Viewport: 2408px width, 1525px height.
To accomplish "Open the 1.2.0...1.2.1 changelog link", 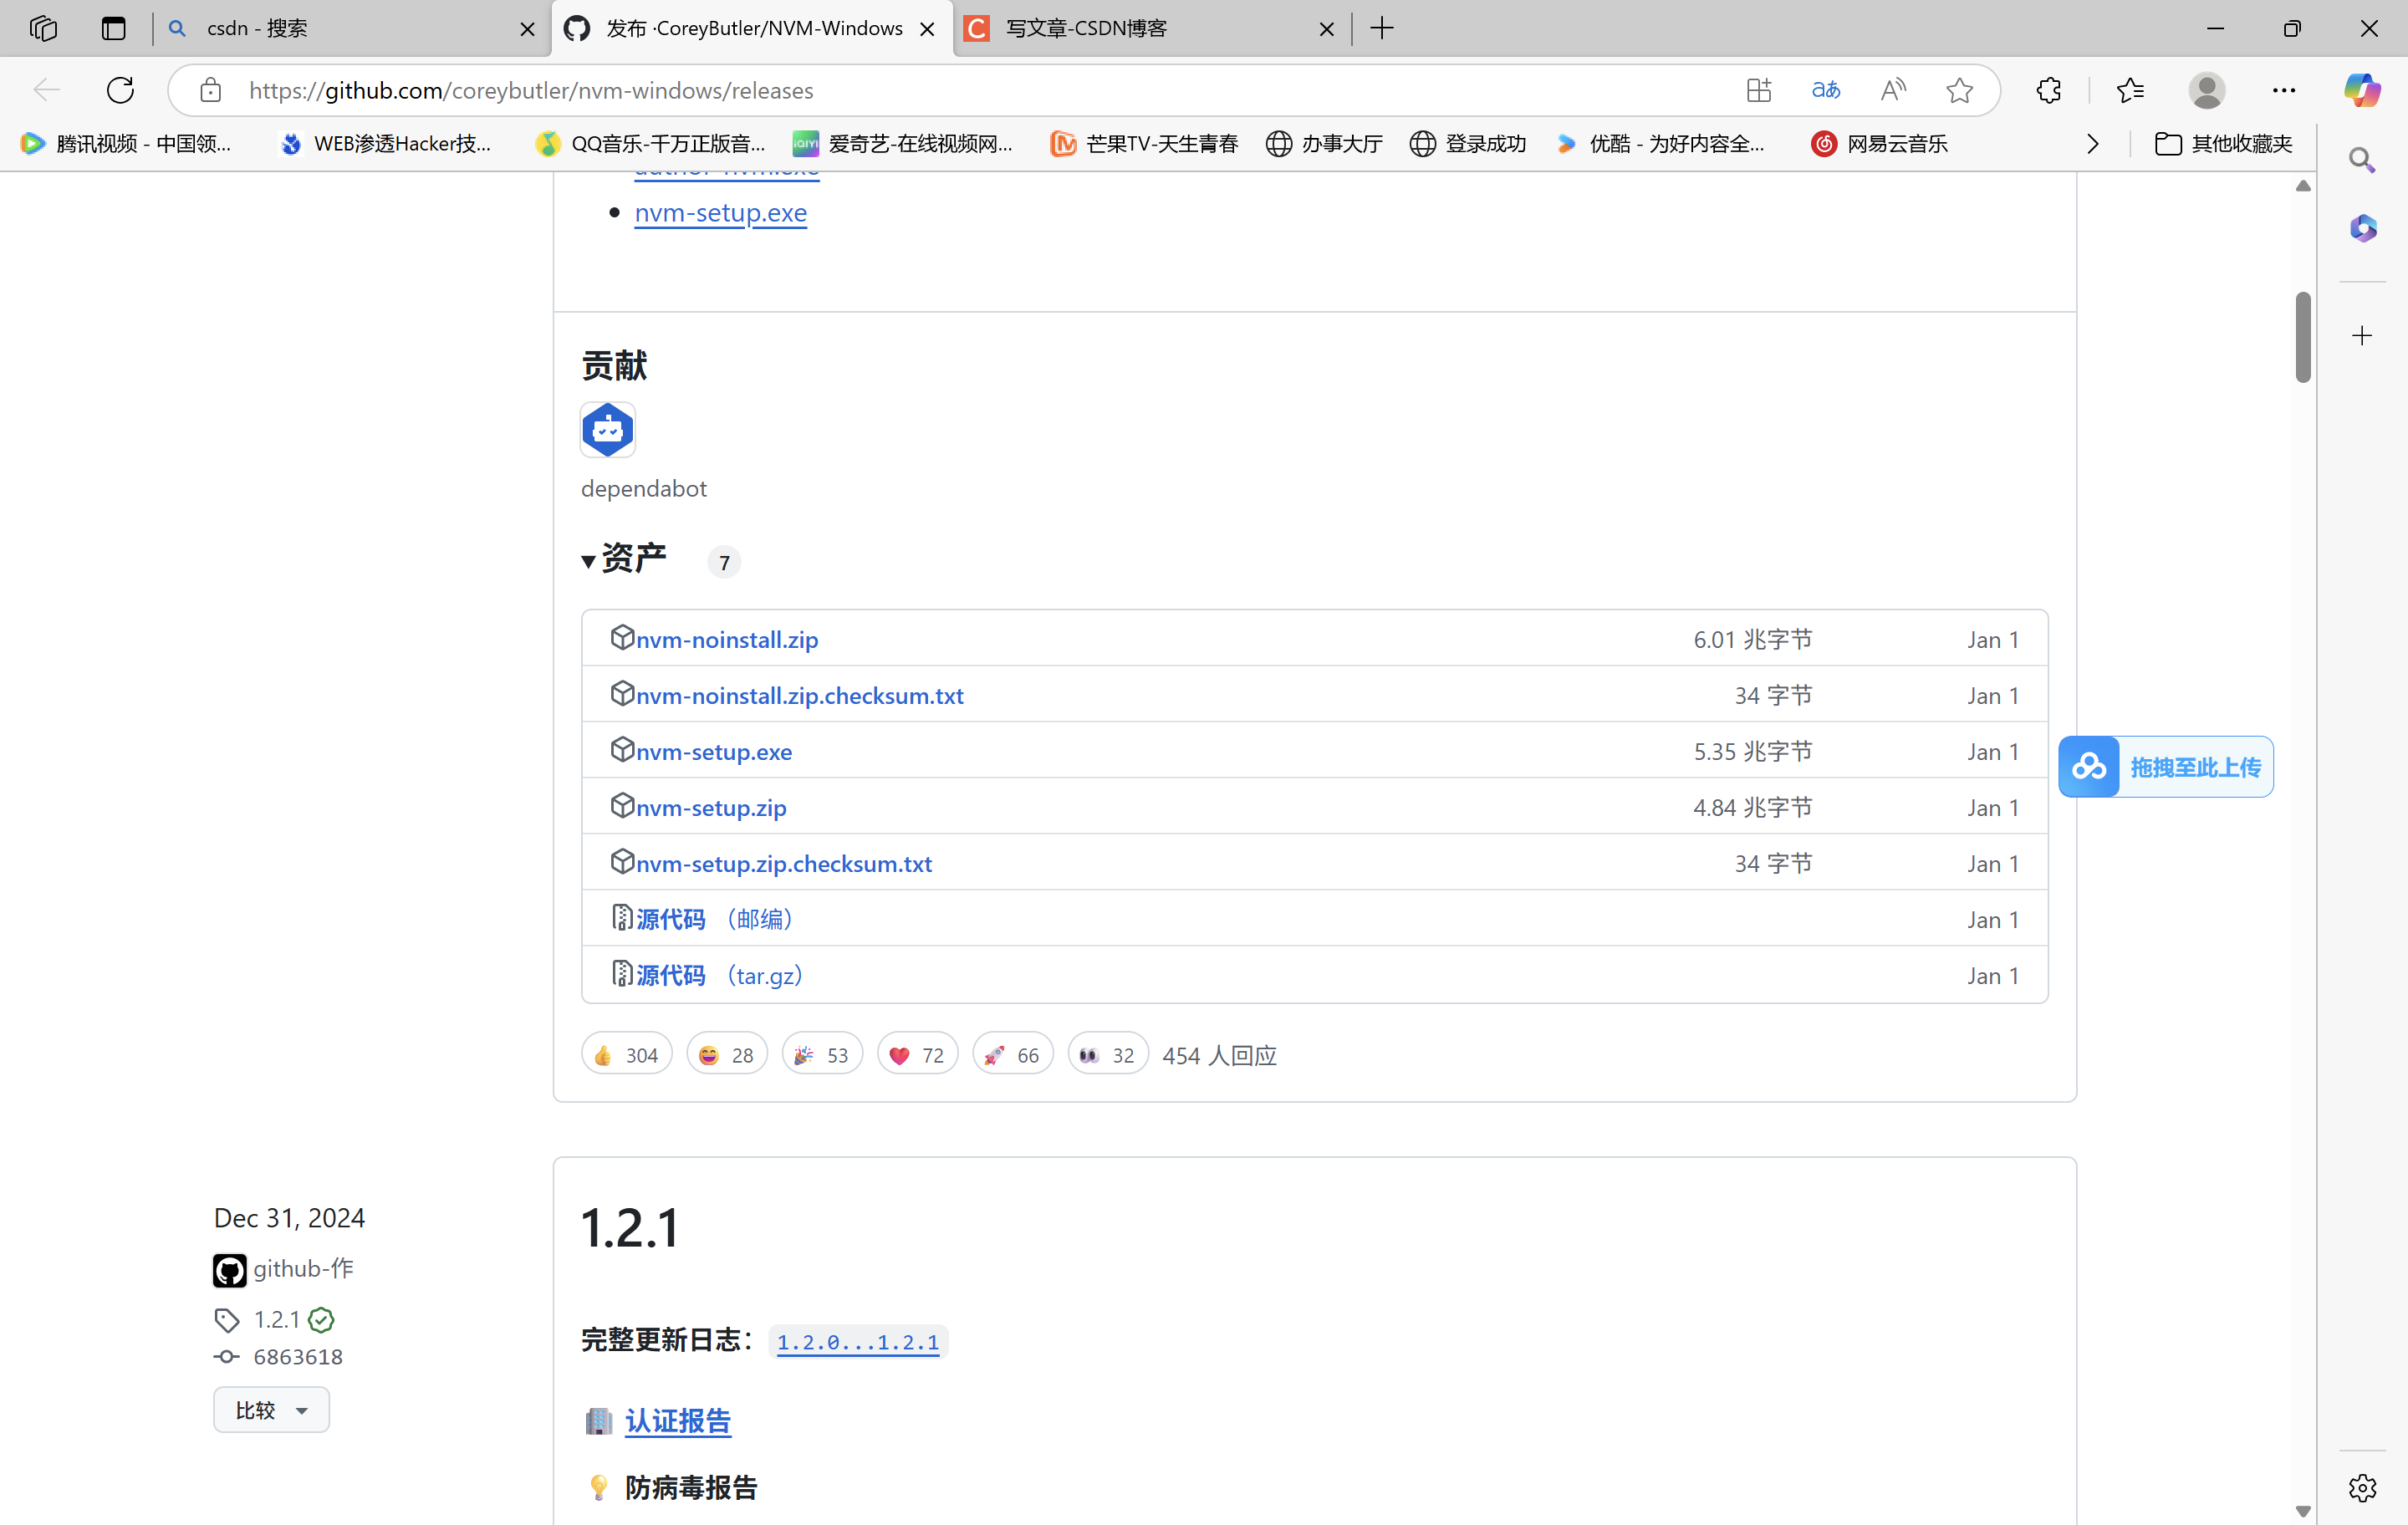I will point(857,1342).
